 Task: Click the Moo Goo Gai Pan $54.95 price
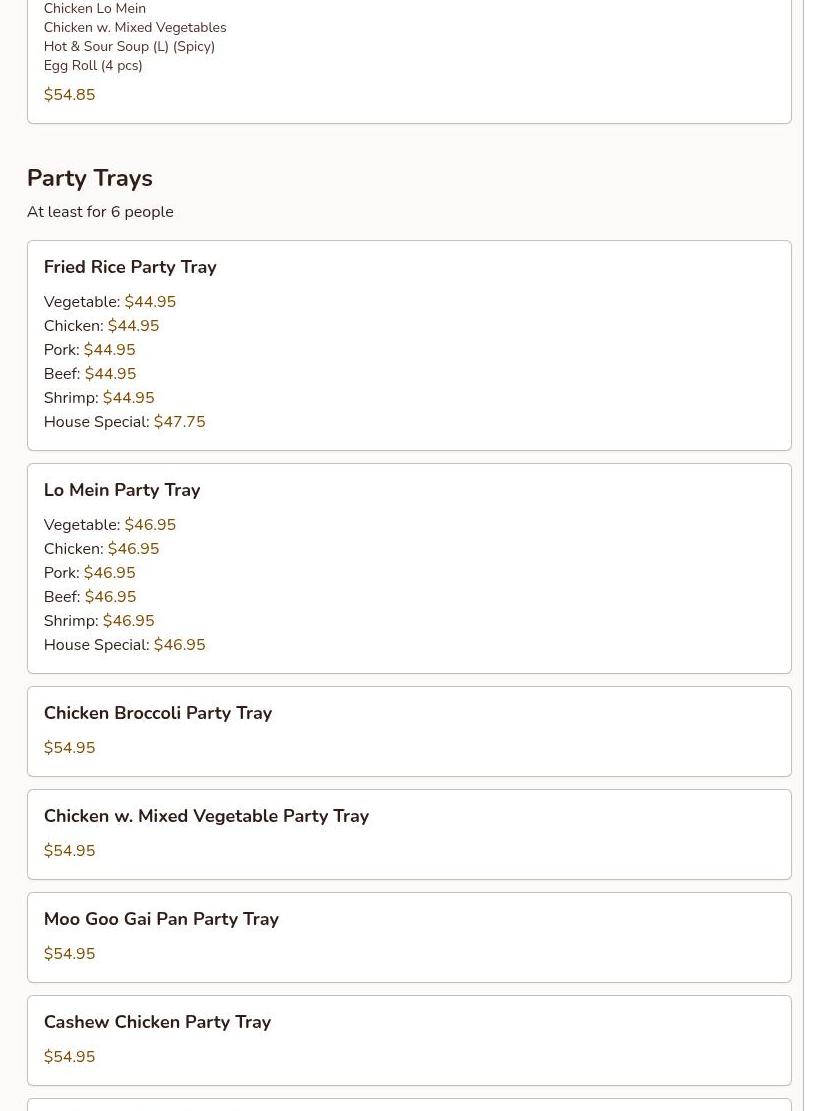click(x=69, y=954)
